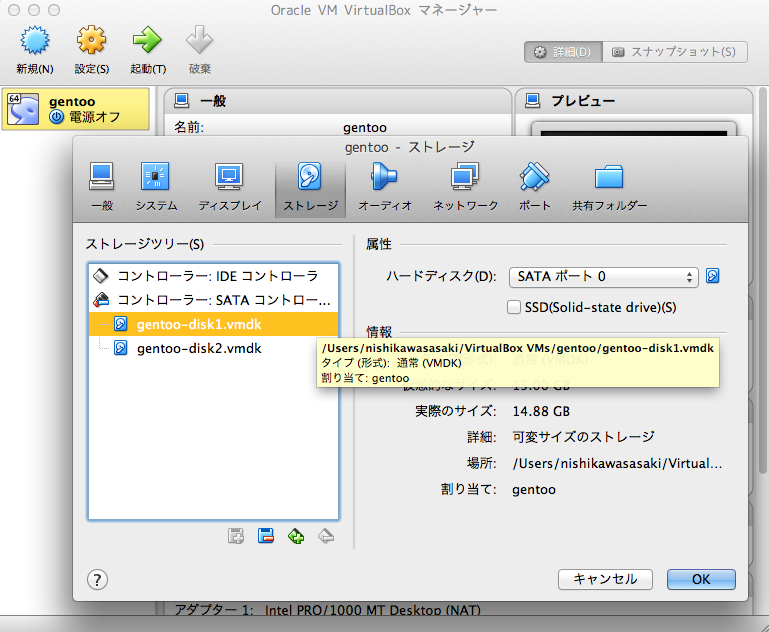Open the ネットワーク settings tab
The height and width of the screenshot is (632, 769).
(465, 188)
